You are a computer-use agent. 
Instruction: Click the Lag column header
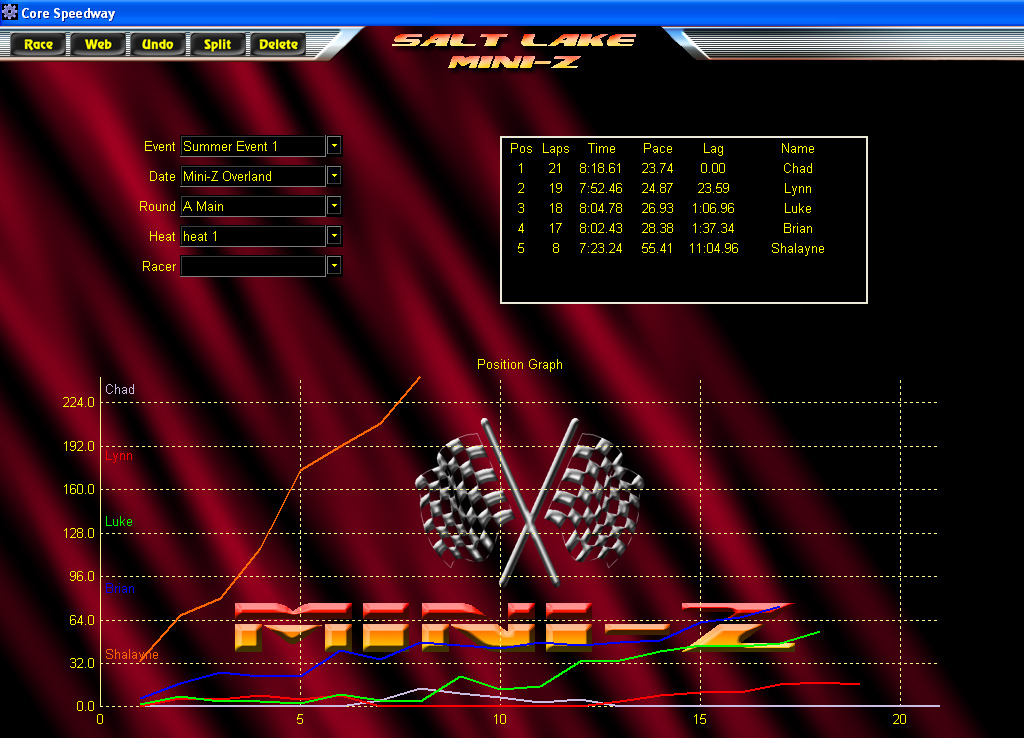click(713, 149)
